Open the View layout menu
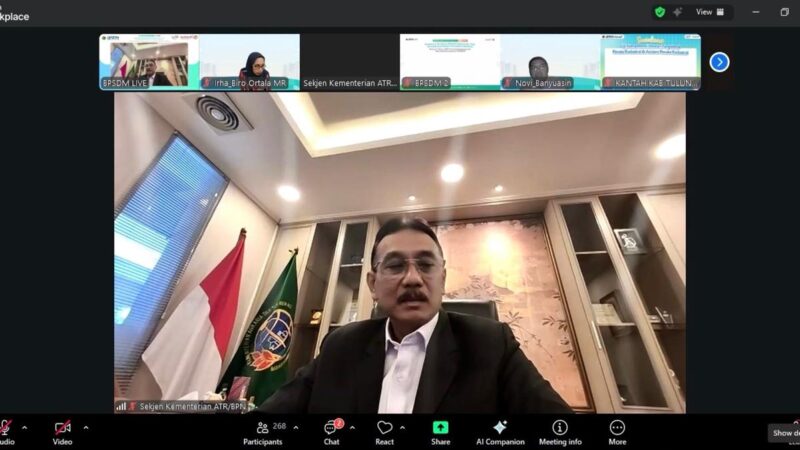 coord(710,12)
